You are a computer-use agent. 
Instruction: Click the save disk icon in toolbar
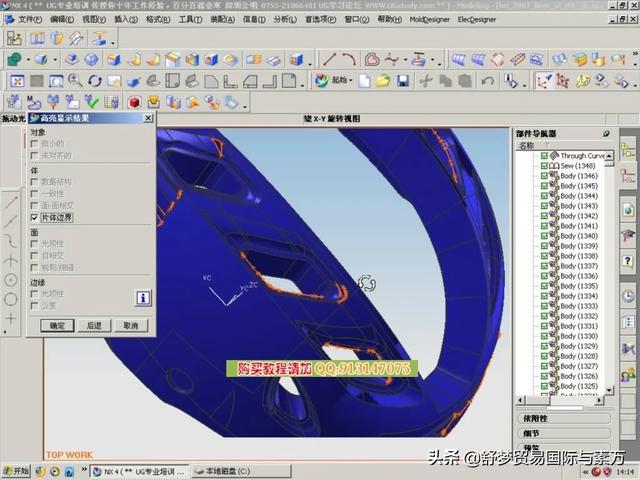(x=403, y=80)
